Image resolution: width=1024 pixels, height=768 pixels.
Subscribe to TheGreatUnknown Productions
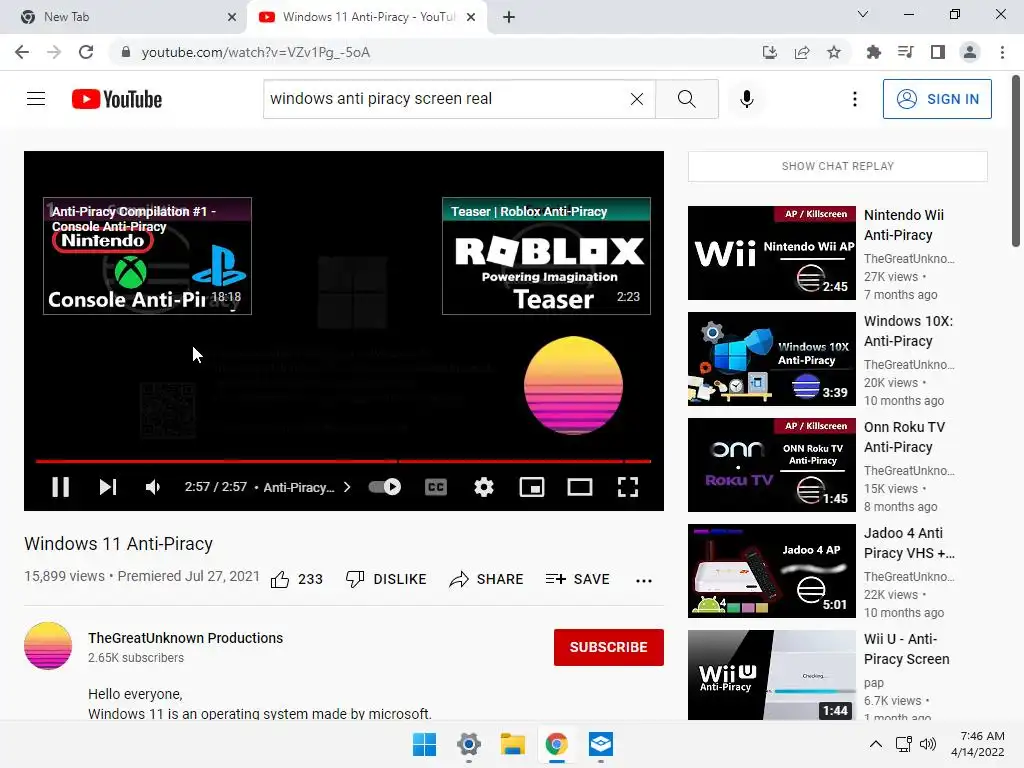609,647
